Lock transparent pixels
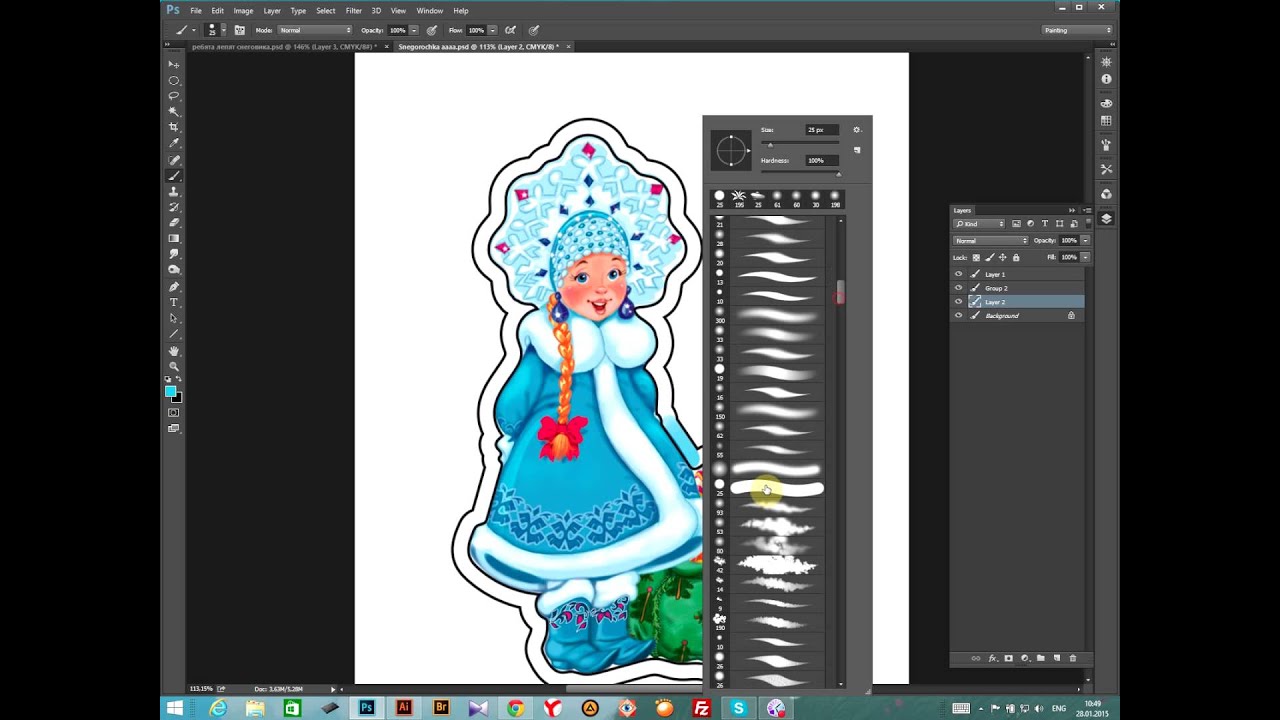 977,257
